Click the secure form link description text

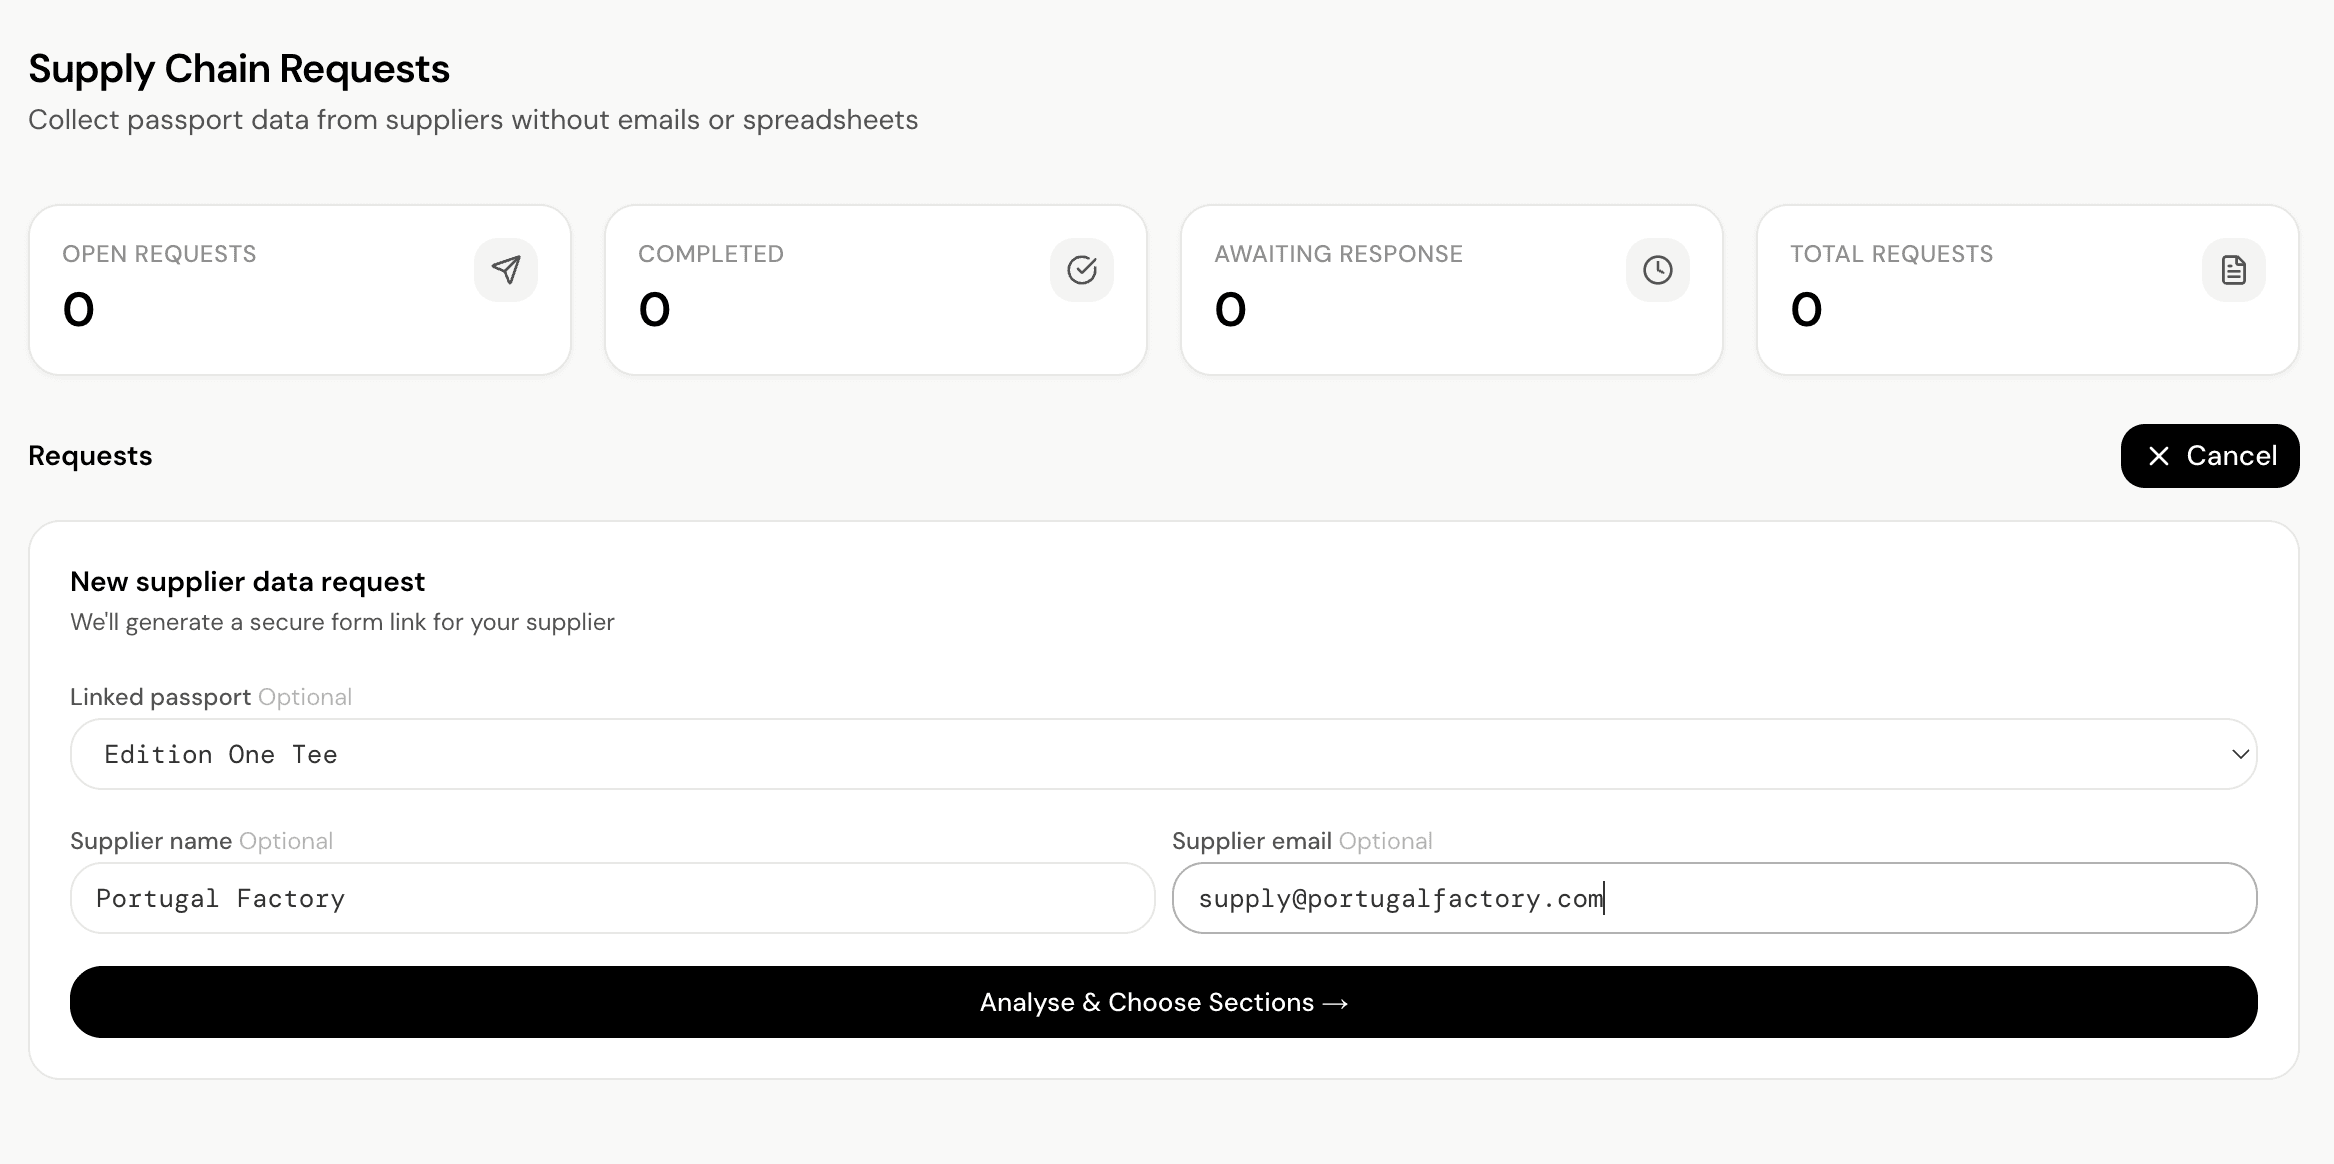pos(342,622)
